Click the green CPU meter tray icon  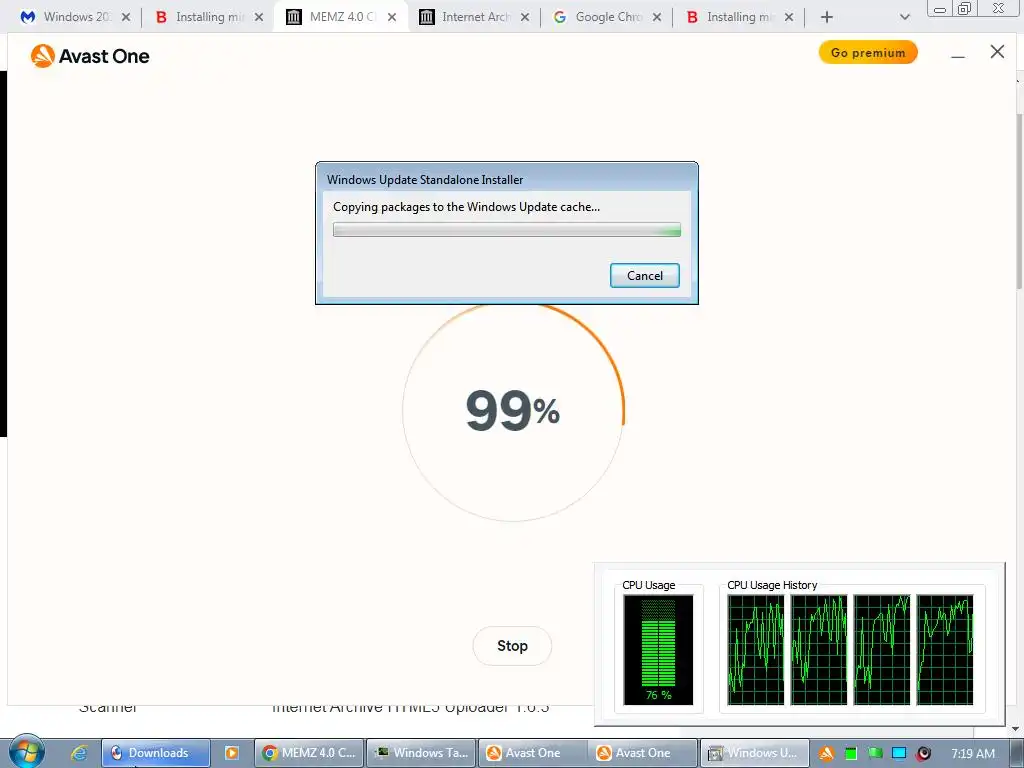click(x=851, y=754)
